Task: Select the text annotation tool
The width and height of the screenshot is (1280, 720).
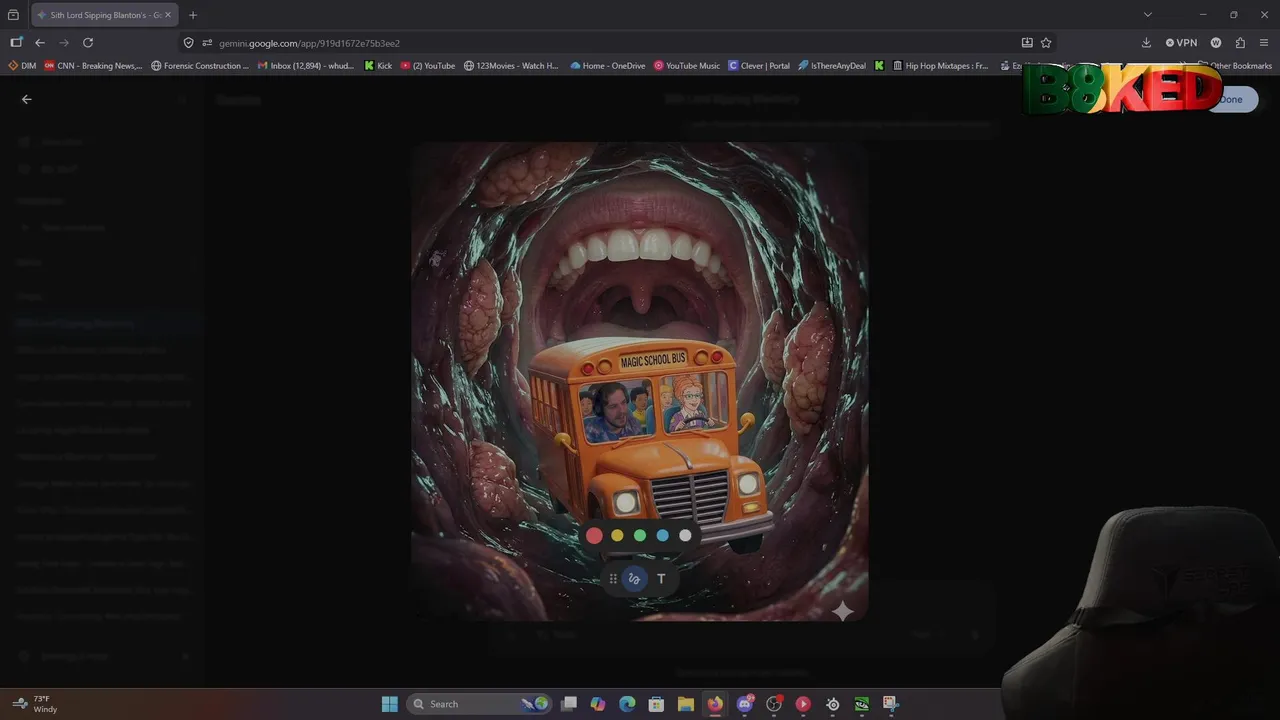Action: pyautogui.click(x=661, y=579)
